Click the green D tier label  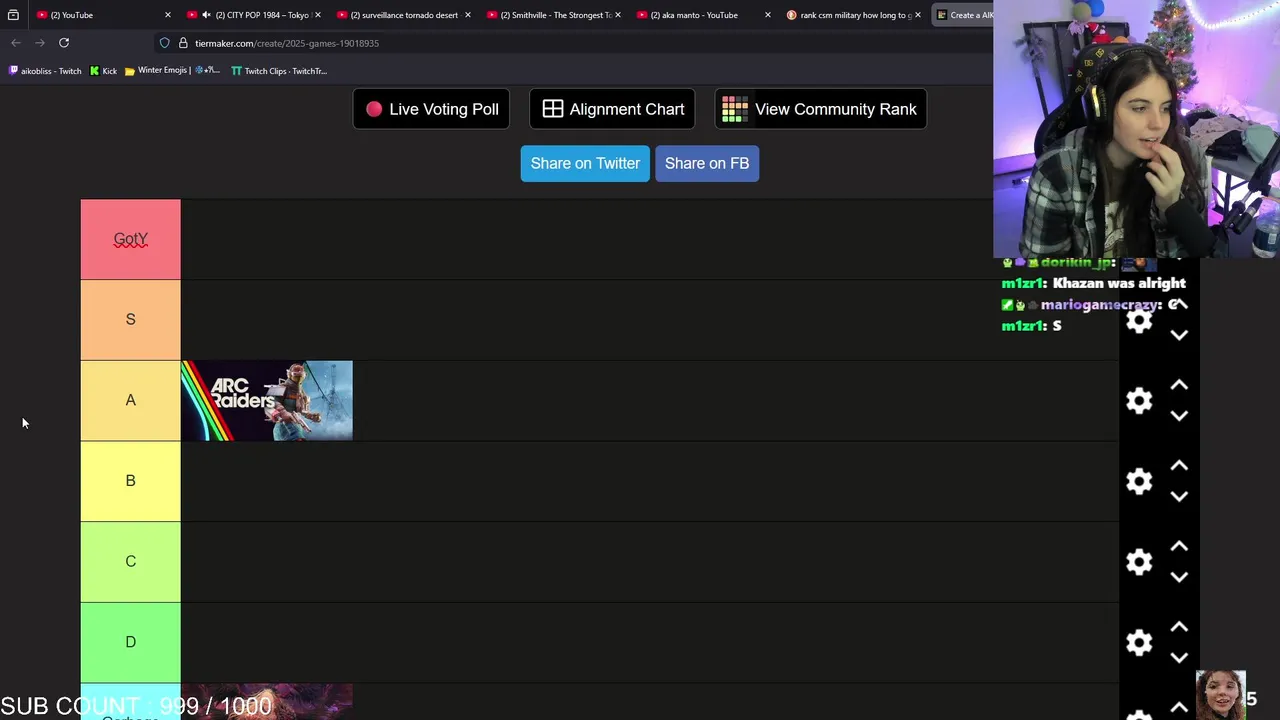click(130, 642)
